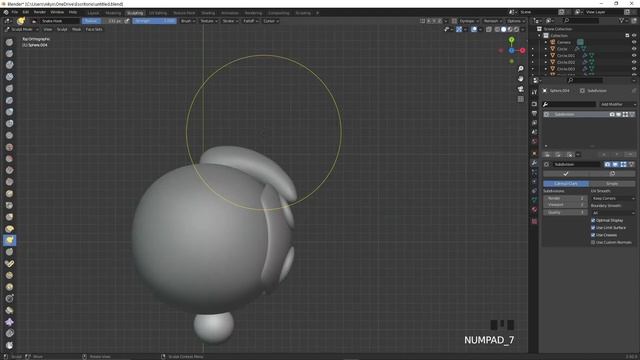640x360 pixels.
Task: Hide Camera object with eye icon
Action: pos(634,42)
